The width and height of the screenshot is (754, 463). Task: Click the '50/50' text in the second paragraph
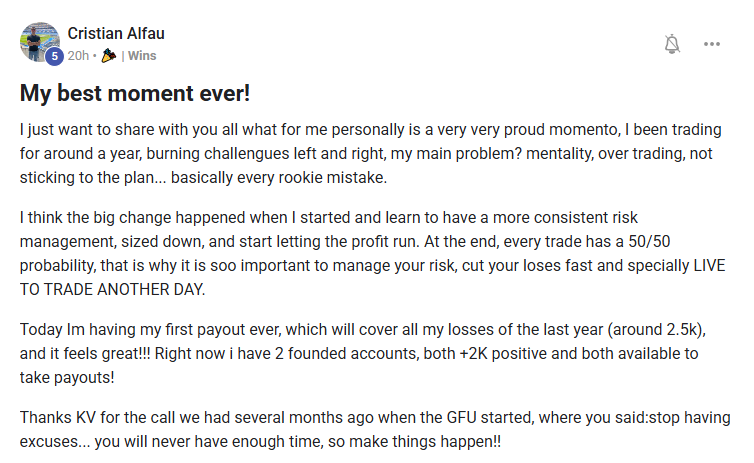point(649,241)
